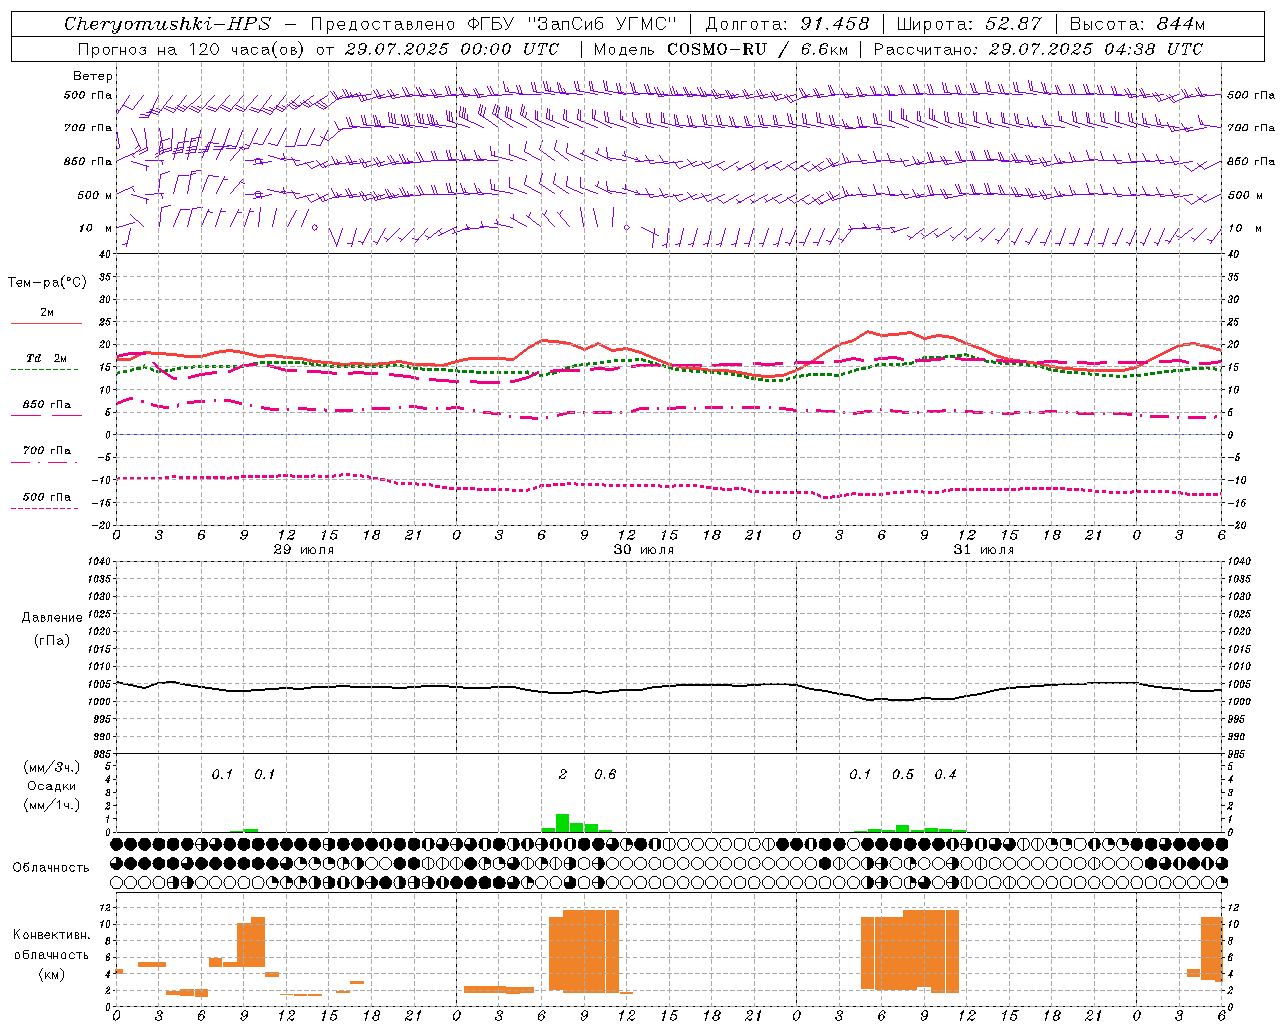
Task: Click the forecast text Прогноз на 120 часа(ов)
Action: tap(191, 49)
